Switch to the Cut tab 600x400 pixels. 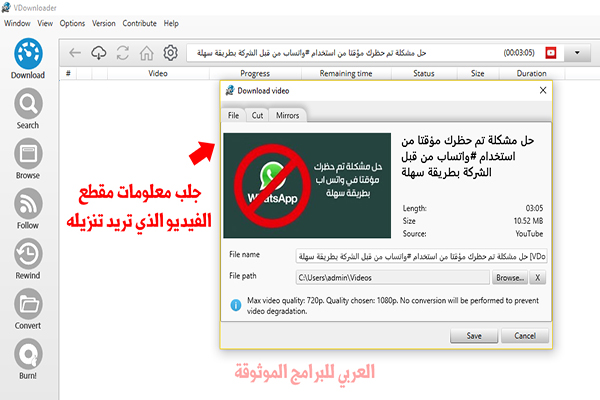tap(258, 115)
